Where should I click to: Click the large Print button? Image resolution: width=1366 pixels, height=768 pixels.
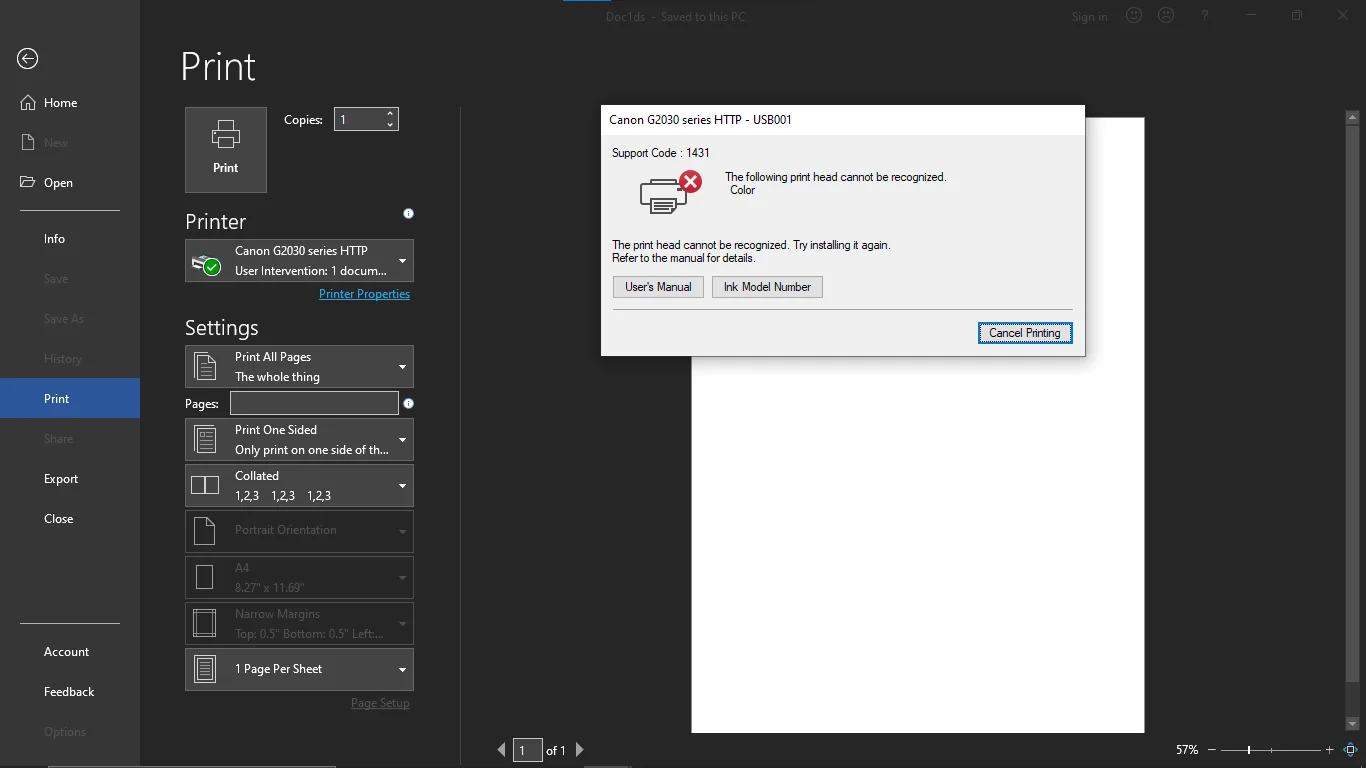226,150
